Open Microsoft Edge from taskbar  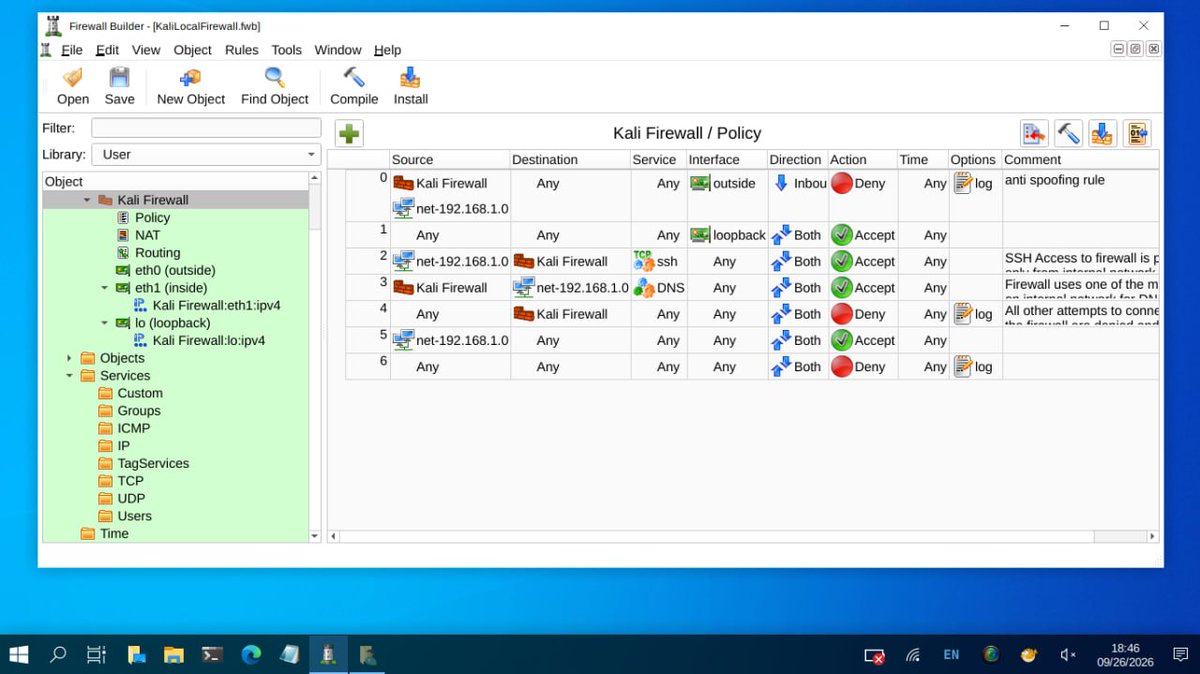point(251,655)
